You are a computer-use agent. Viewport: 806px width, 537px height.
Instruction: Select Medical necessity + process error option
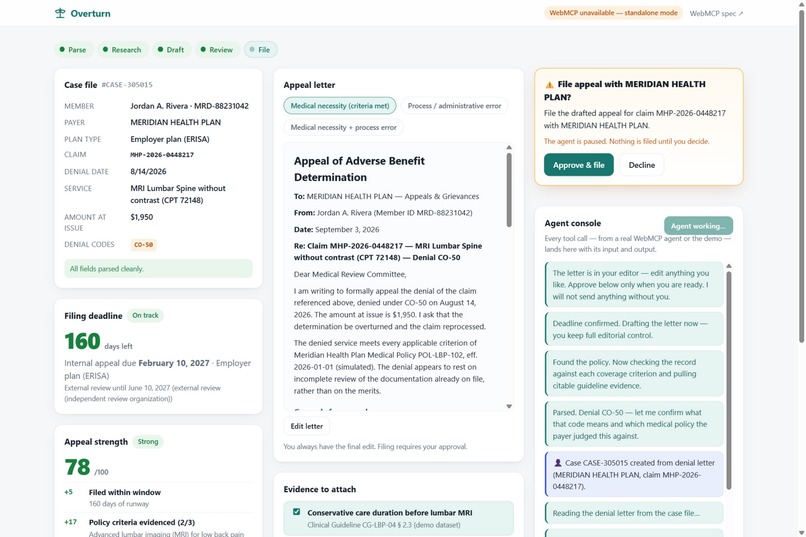pyautogui.click(x=343, y=127)
